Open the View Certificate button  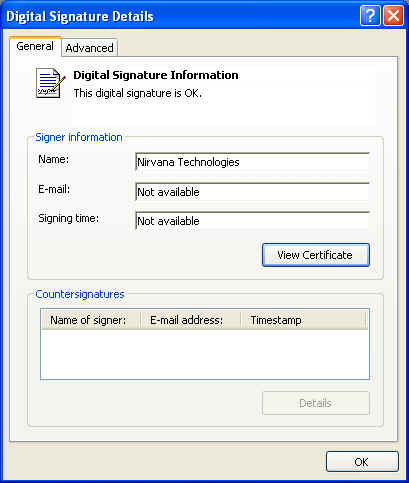[316, 255]
